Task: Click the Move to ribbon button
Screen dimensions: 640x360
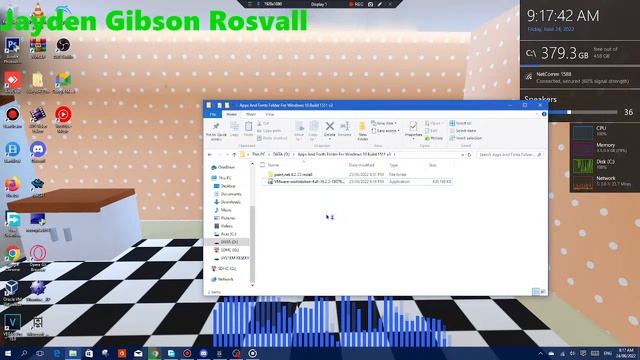Action: 299,131
